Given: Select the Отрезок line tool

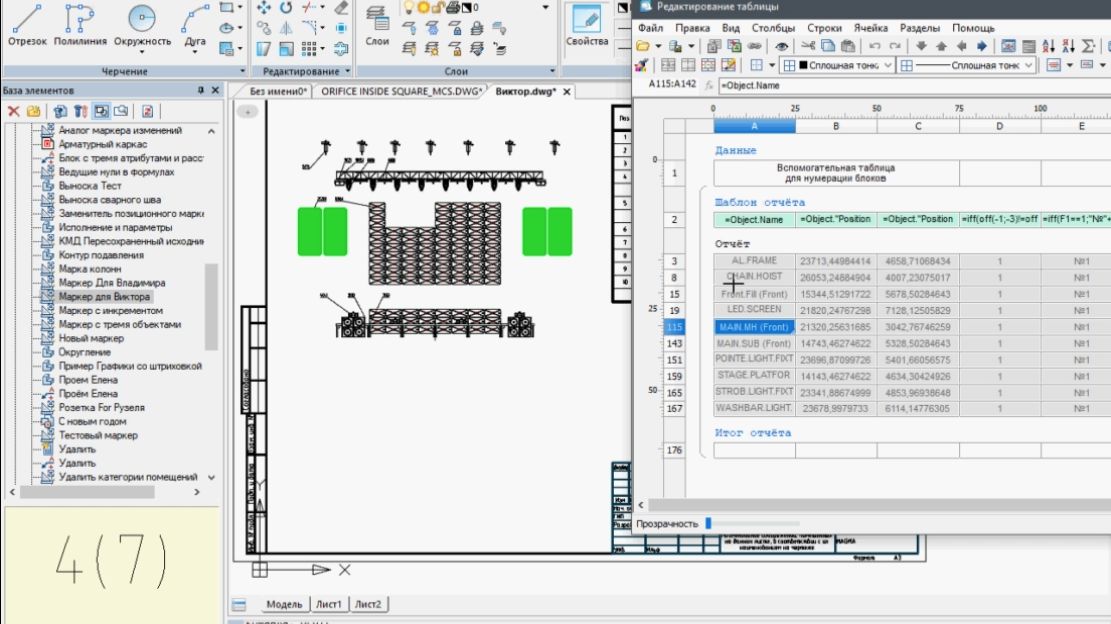Looking at the screenshot, I should (27, 25).
